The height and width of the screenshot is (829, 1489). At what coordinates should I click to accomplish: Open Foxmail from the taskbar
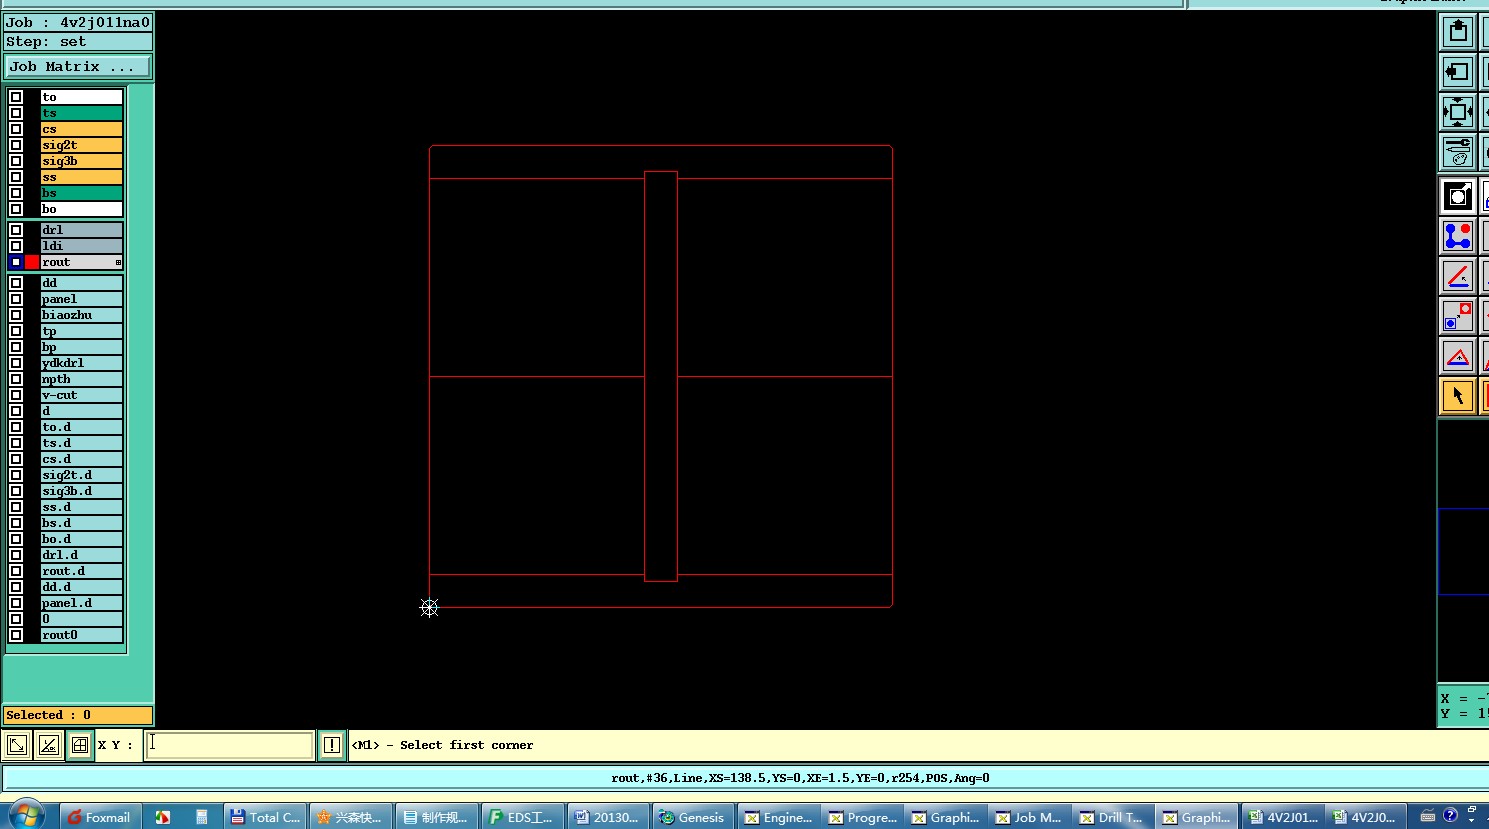pos(99,817)
